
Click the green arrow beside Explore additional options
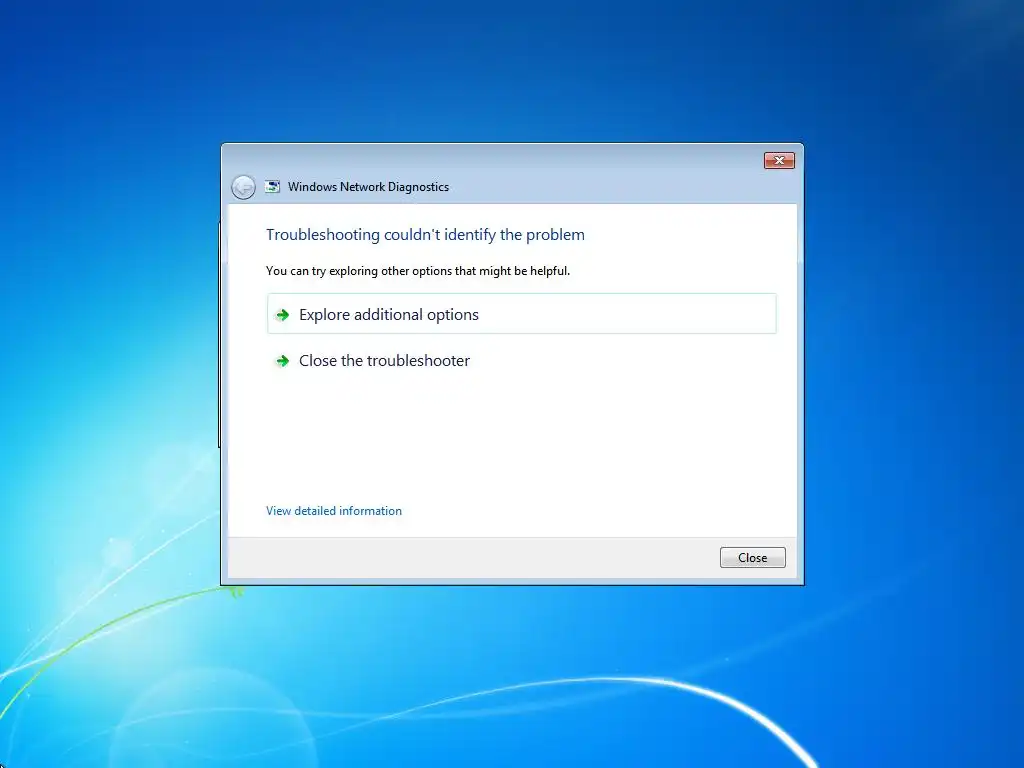pos(282,315)
